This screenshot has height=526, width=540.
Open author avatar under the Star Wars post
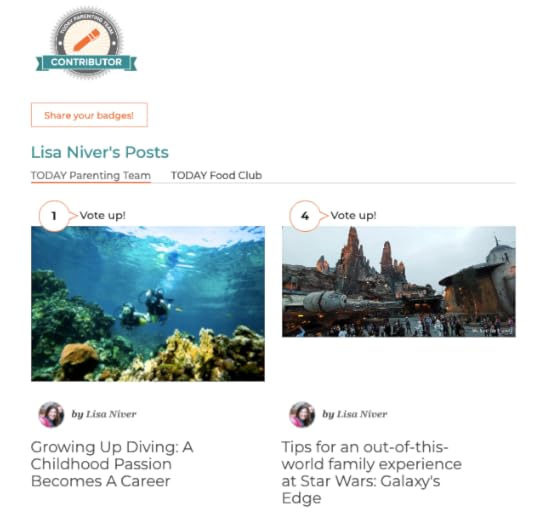pyautogui.click(x=302, y=414)
